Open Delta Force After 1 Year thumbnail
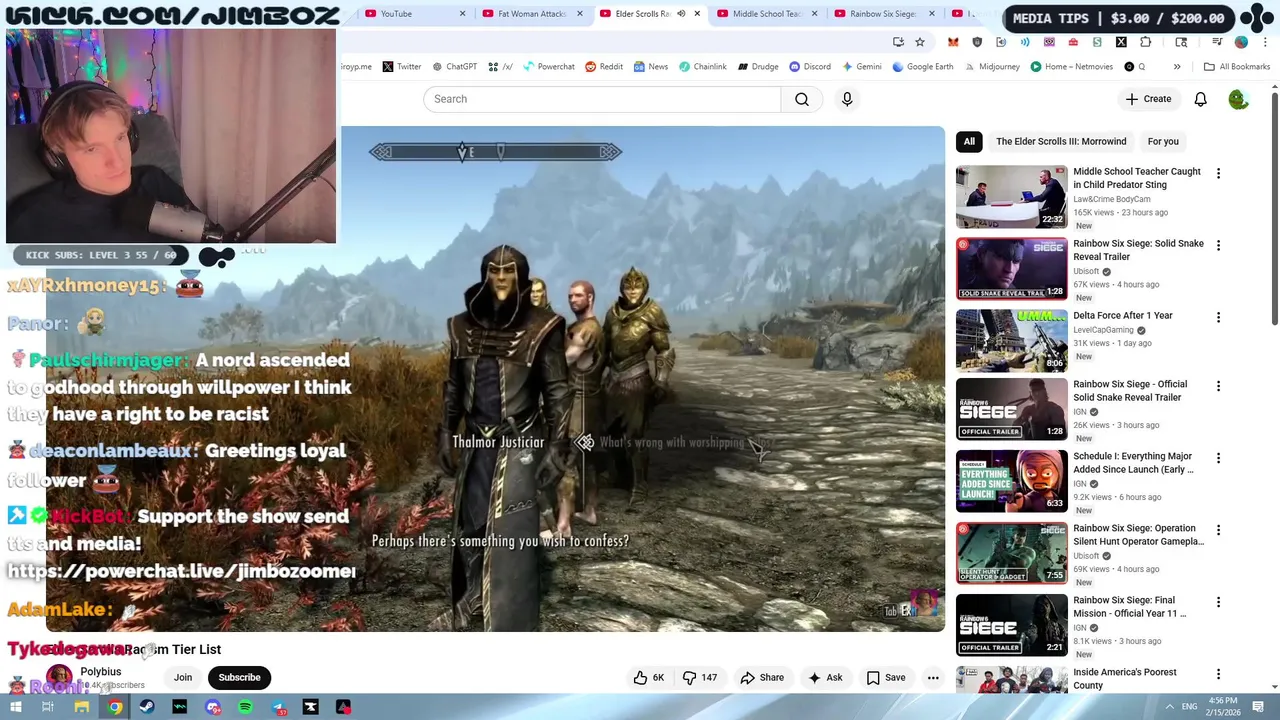Image resolution: width=1280 pixels, height=720 pixels. tap(1012, 341)
